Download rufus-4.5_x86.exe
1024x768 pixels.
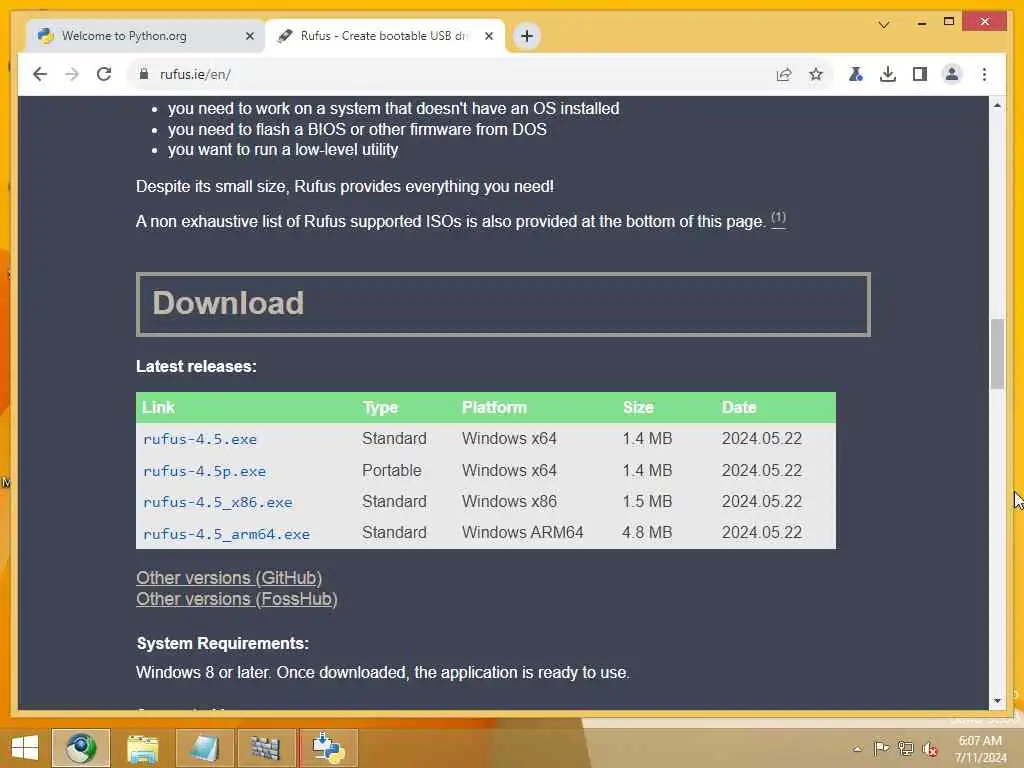(x=217, y=502)
